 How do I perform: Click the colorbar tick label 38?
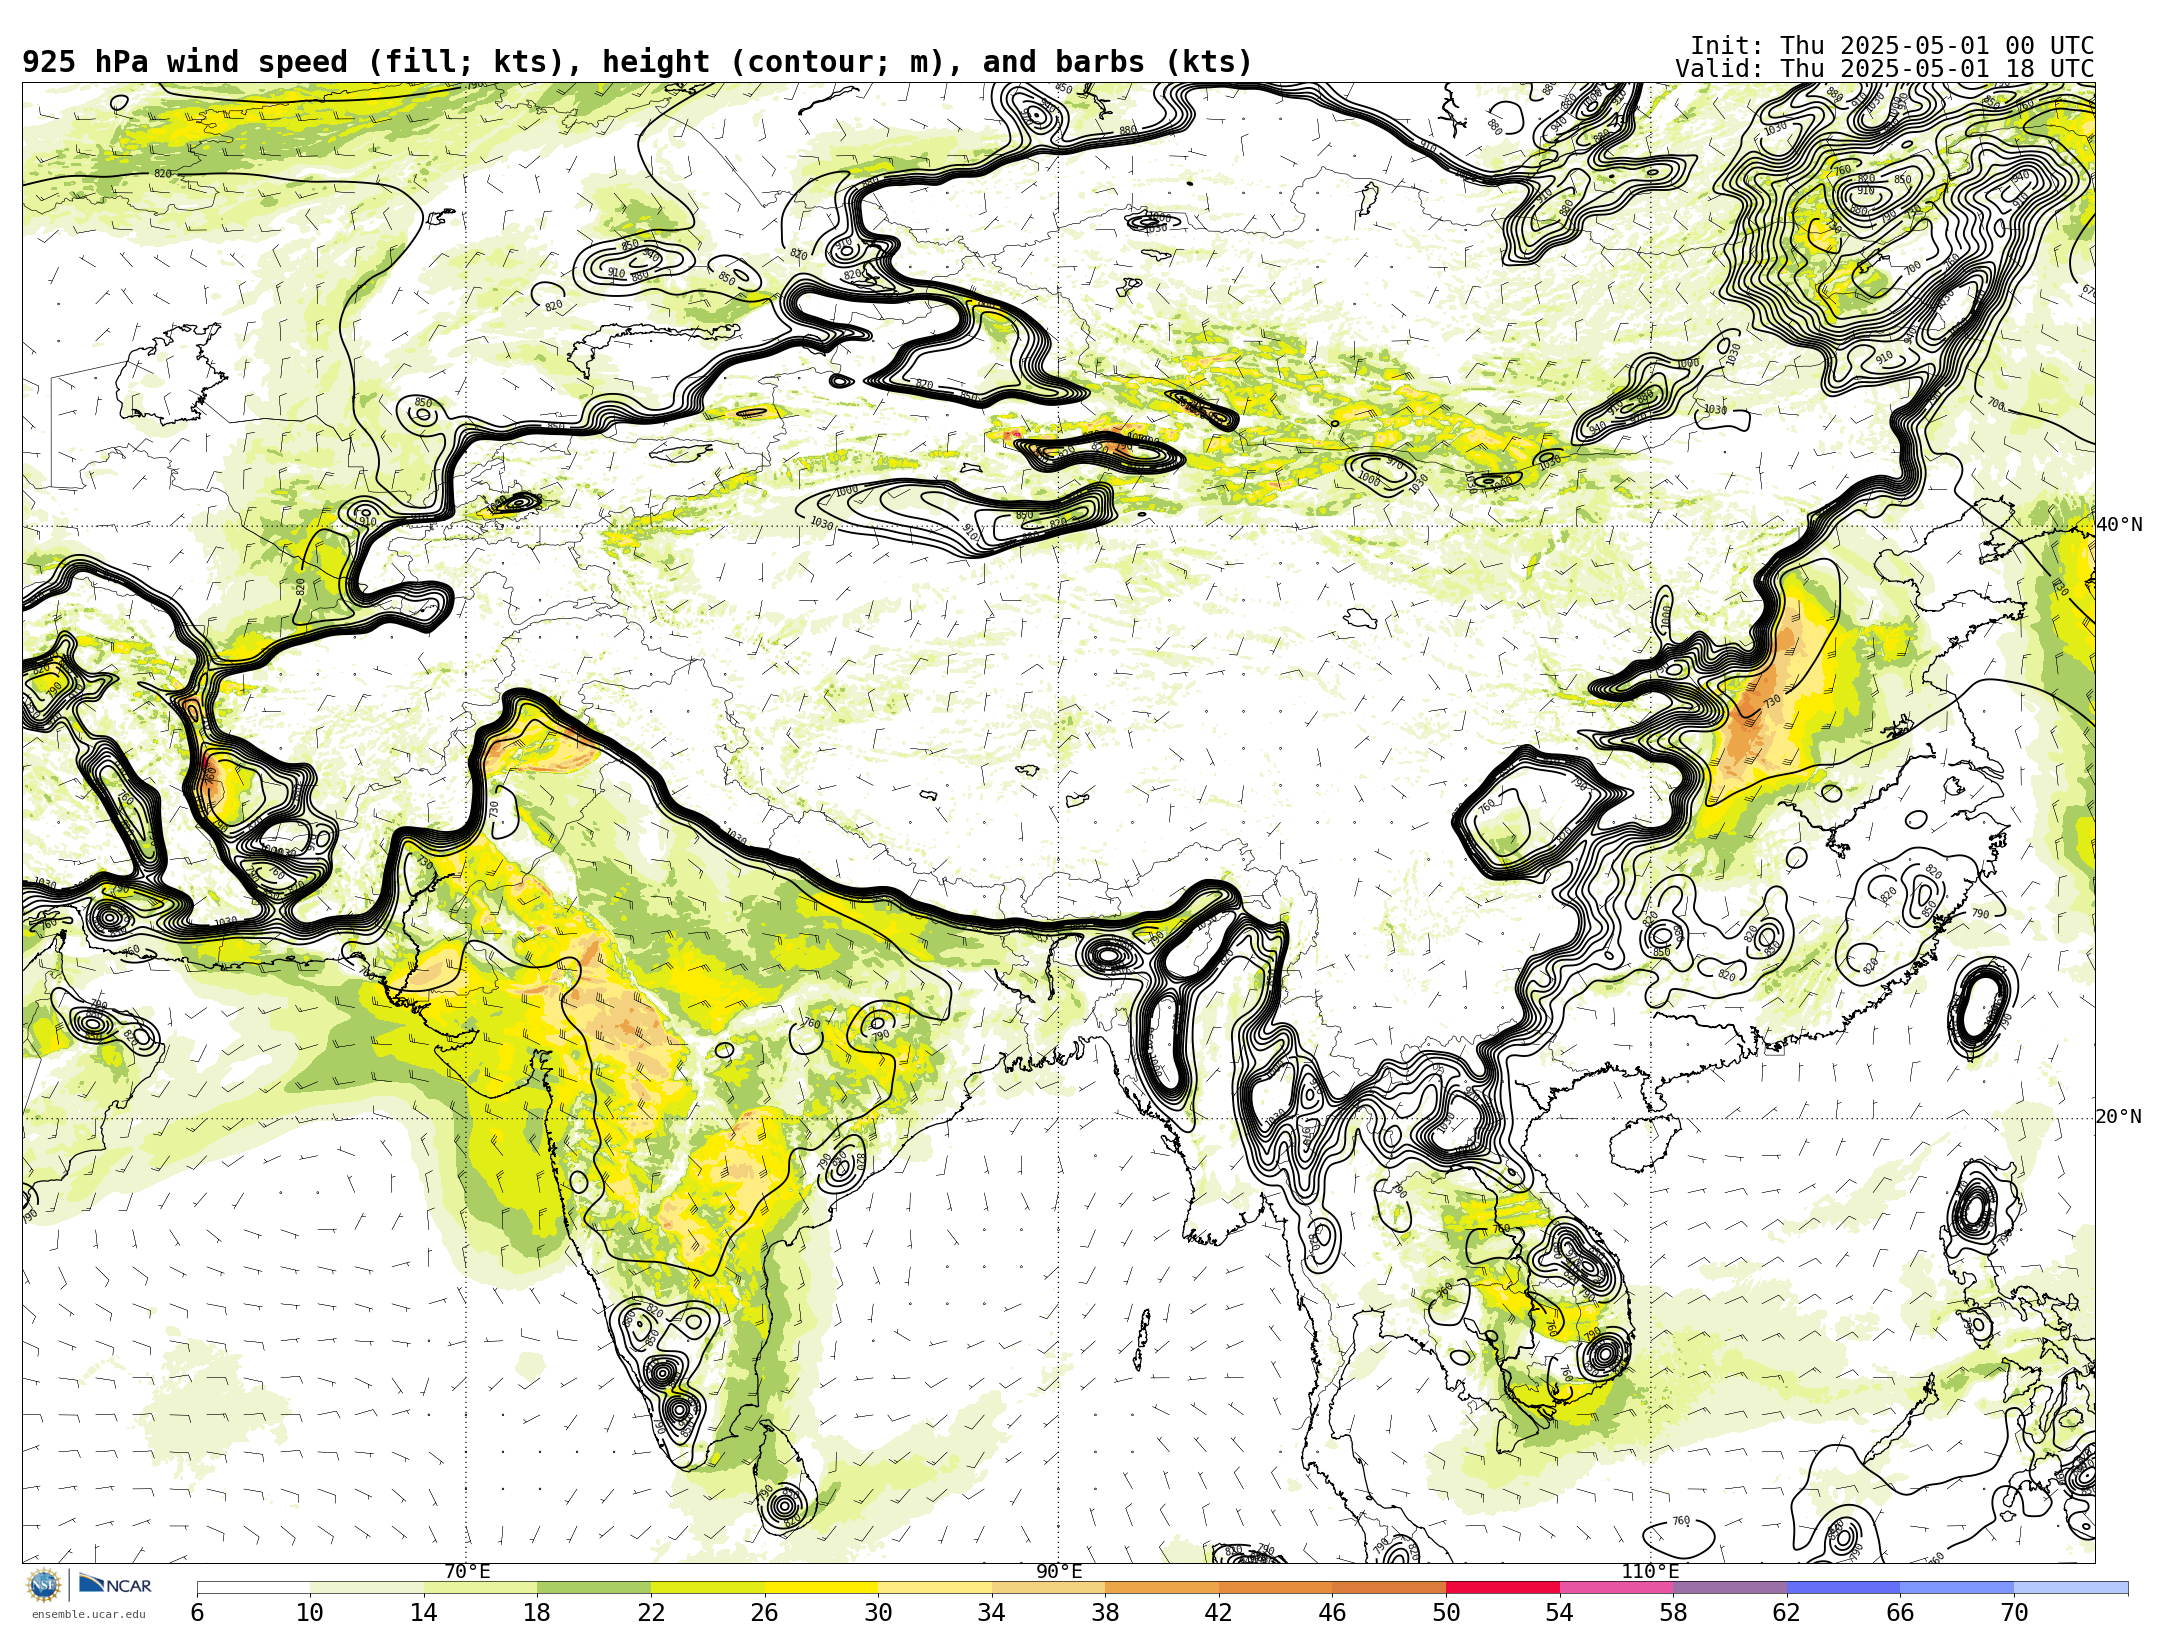(1105, 1612)
